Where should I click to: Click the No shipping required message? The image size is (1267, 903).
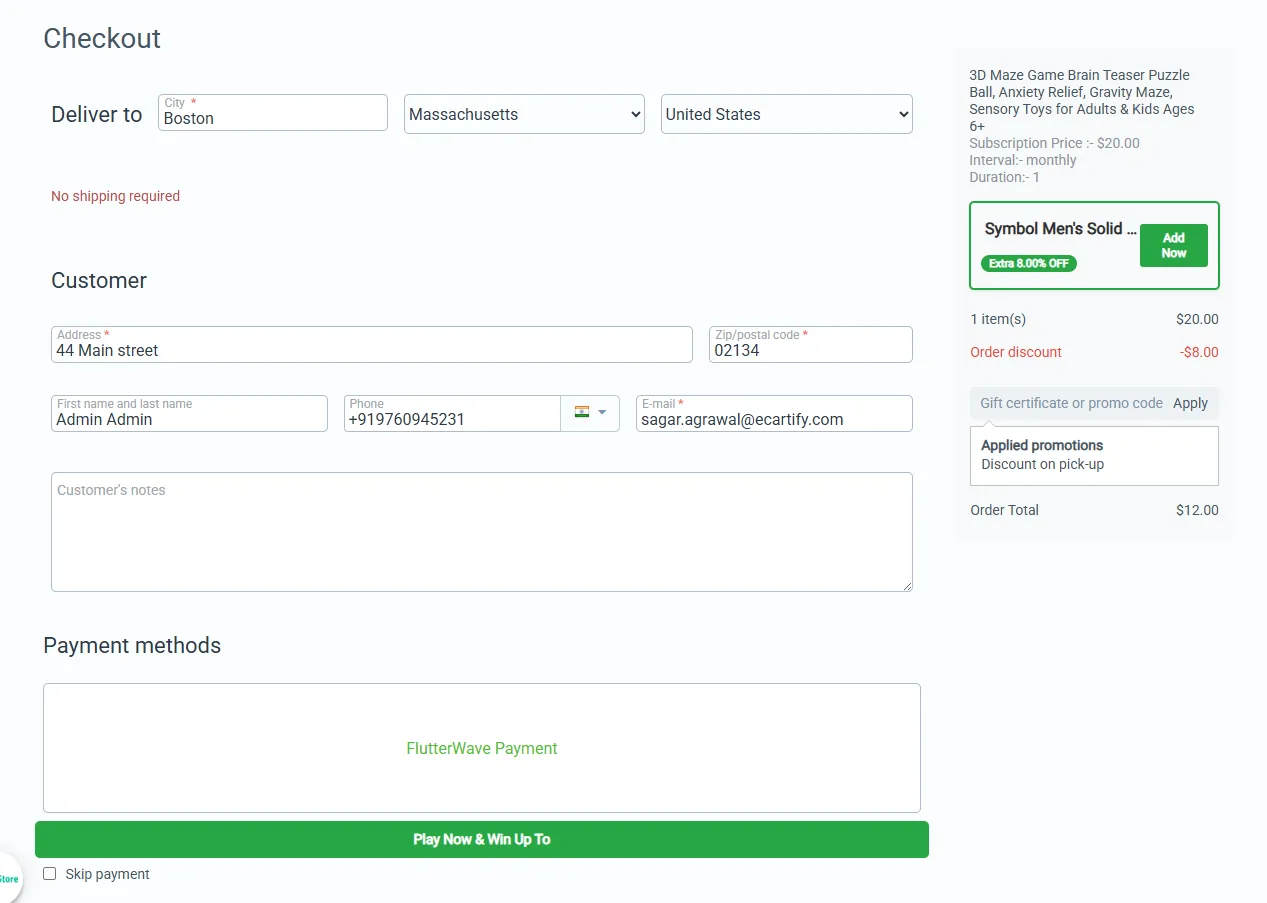[x=116, y=196]
